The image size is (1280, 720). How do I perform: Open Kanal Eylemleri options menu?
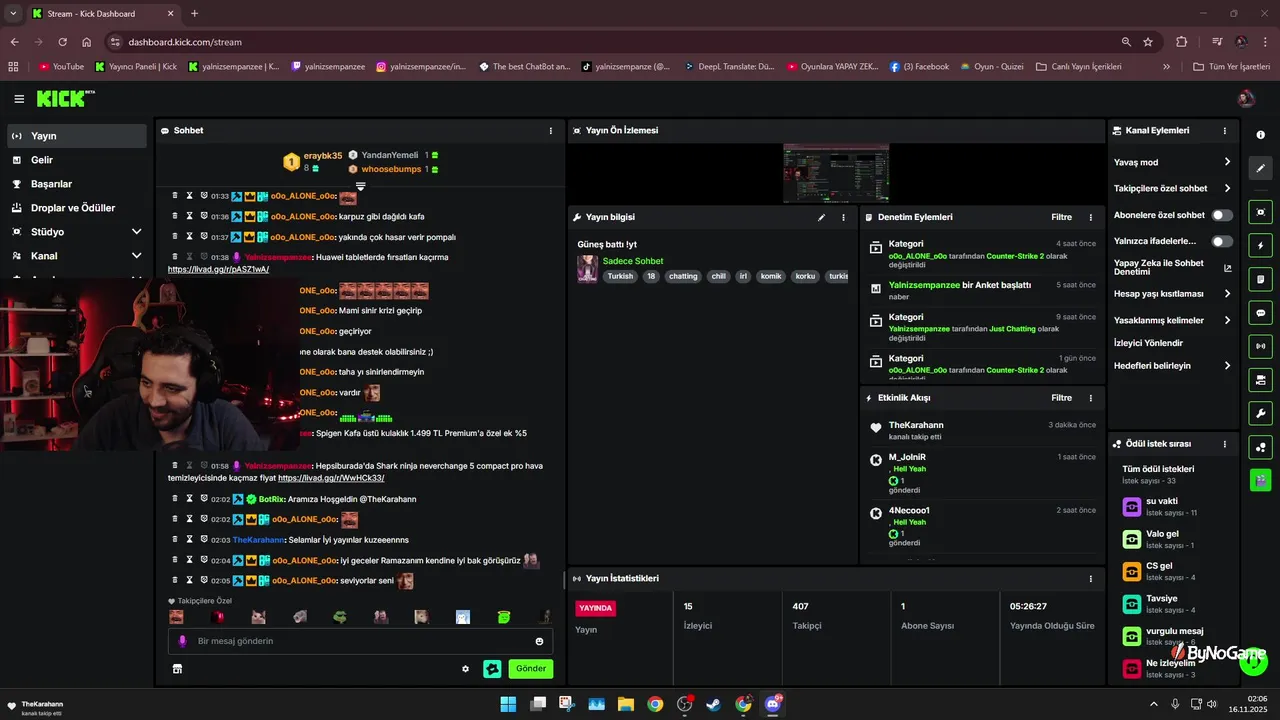1225,131
